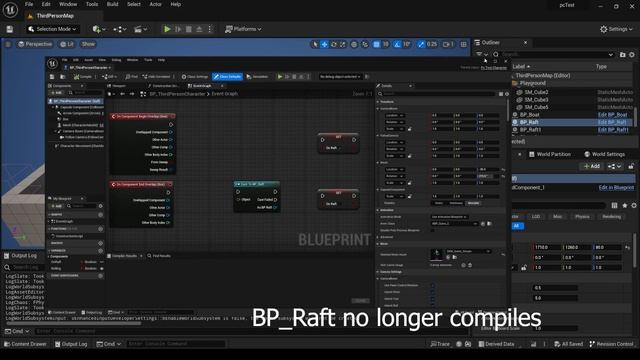Toggle grid snapping in viewport toolbar
The height and width of the screenshot is (360, 640).
tap(376, 44)
